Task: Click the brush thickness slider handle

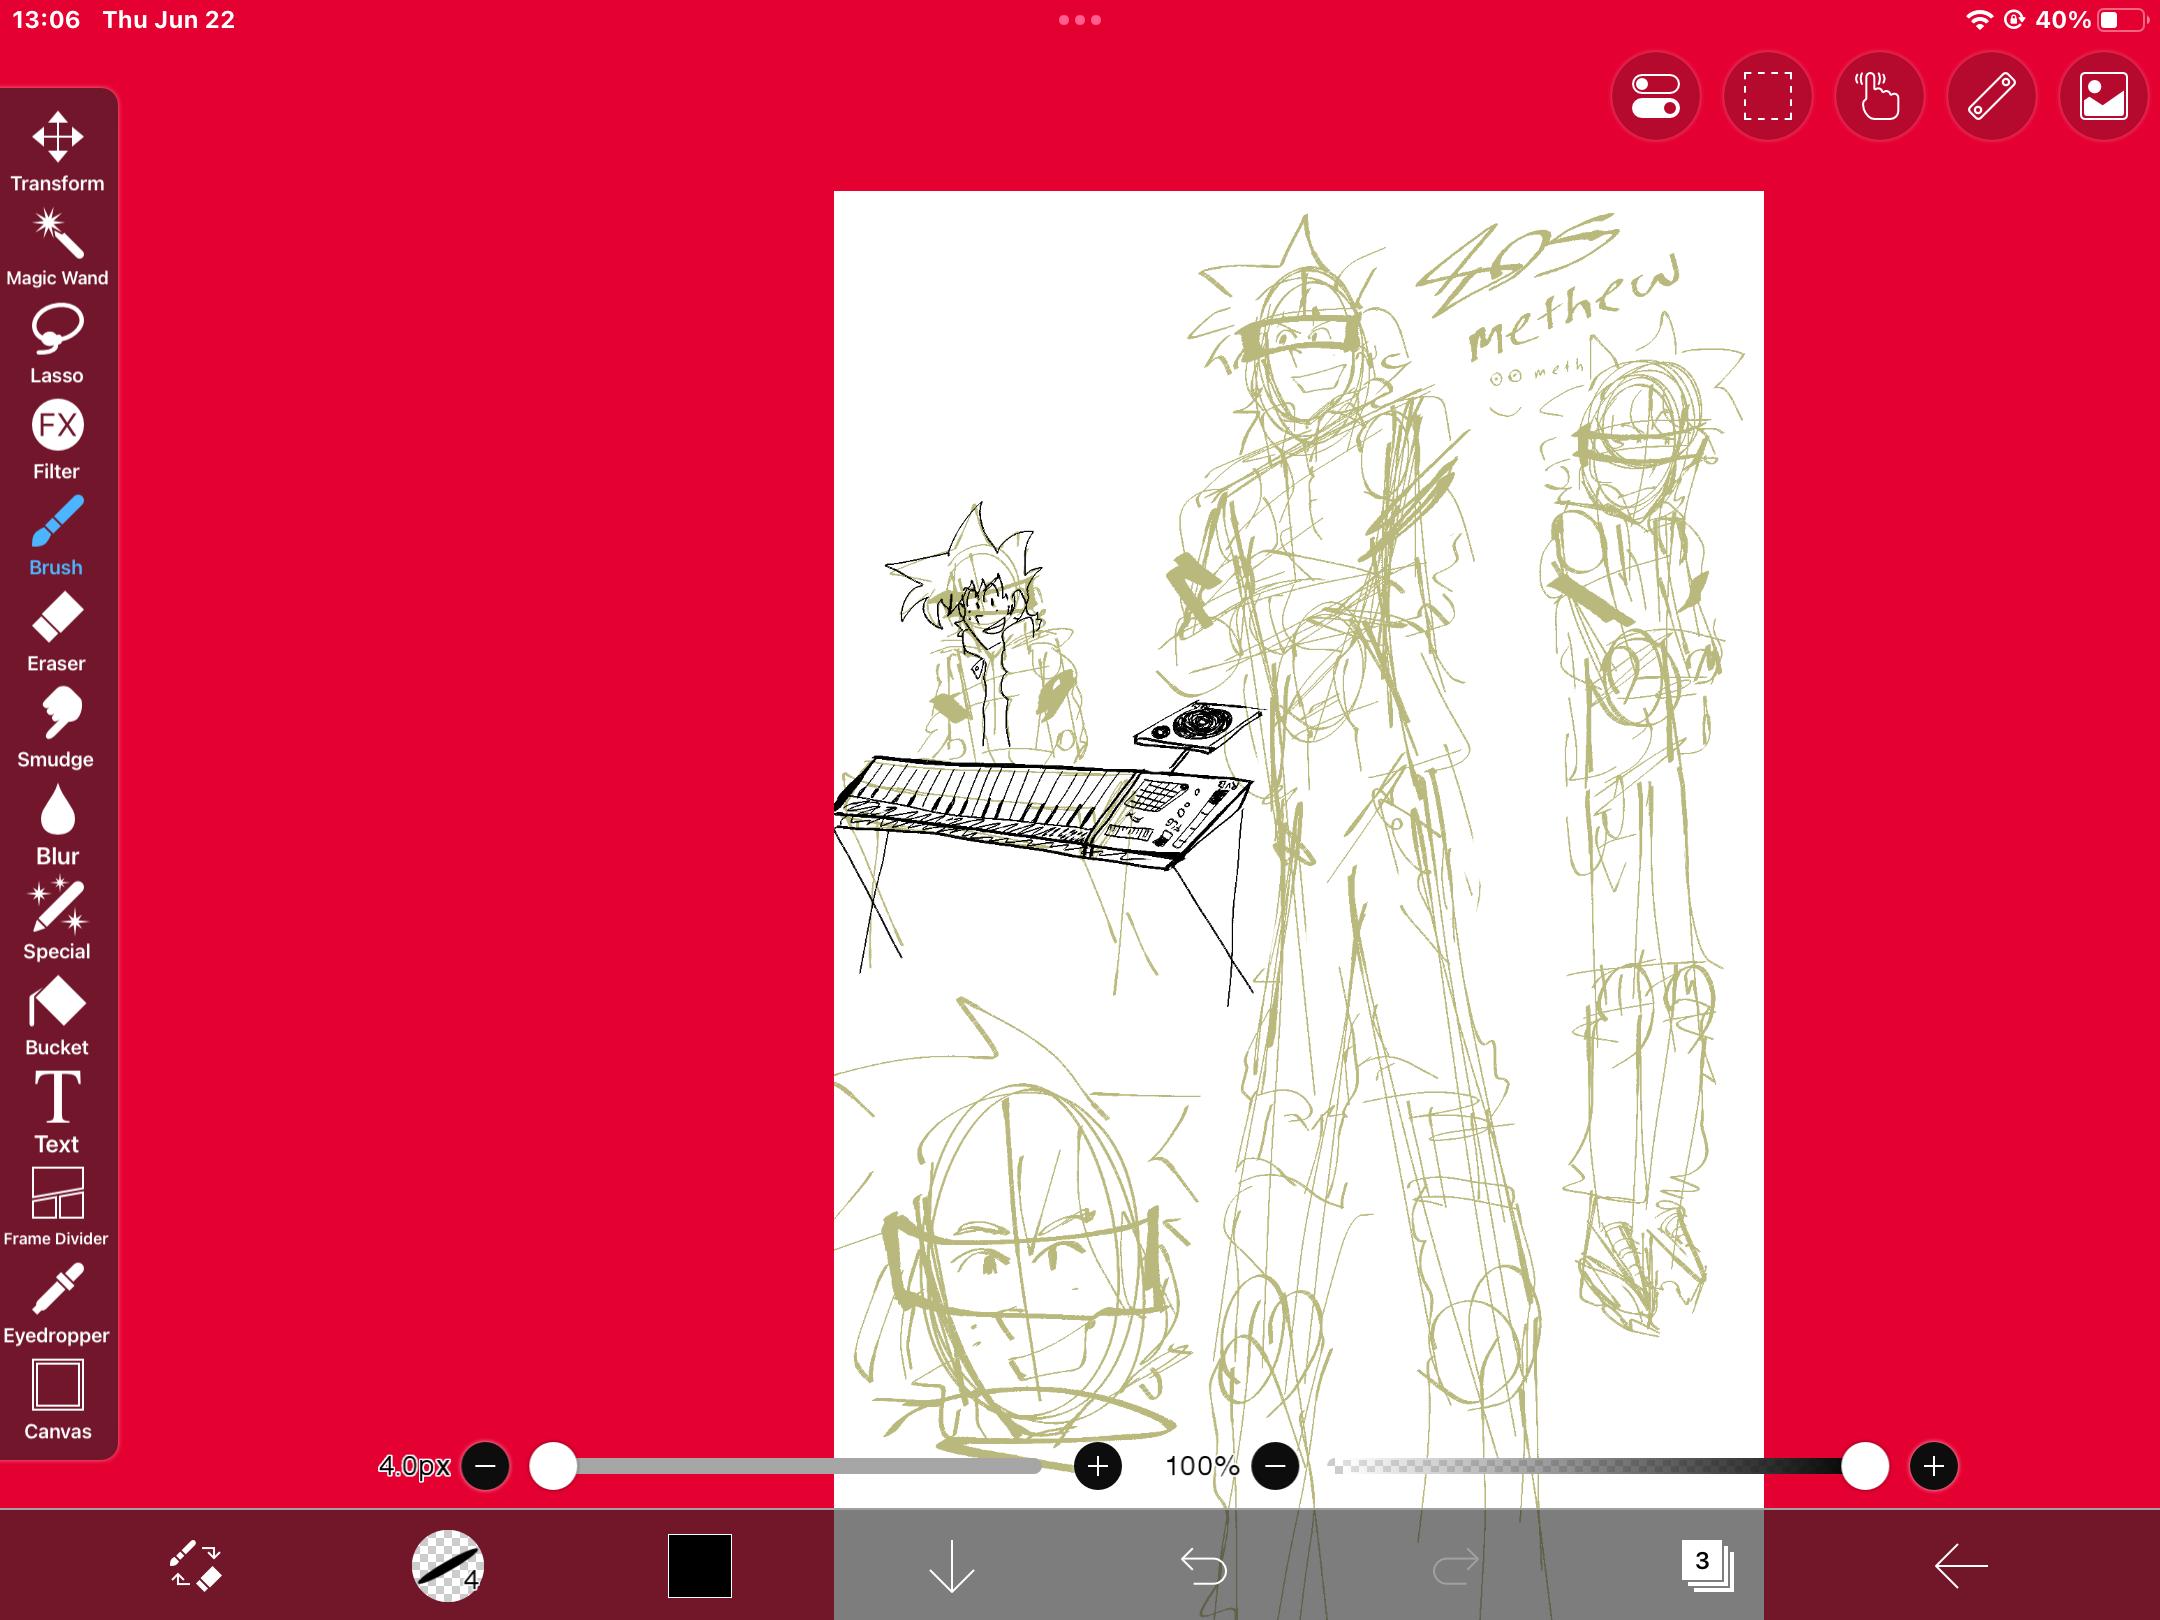Action: coord(553,1466)
